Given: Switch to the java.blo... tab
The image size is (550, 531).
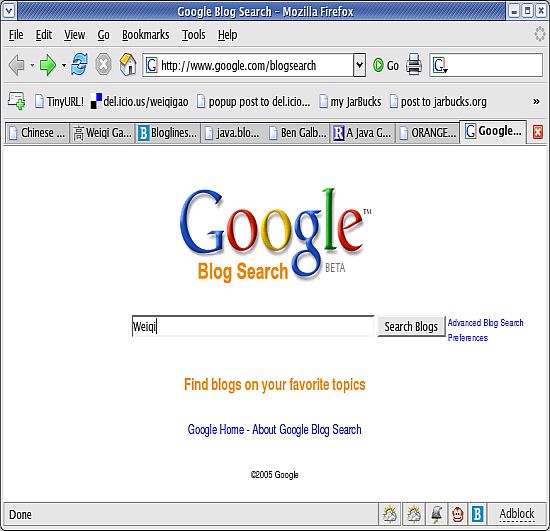Looking at the screenshot, I should click(233, 133).
